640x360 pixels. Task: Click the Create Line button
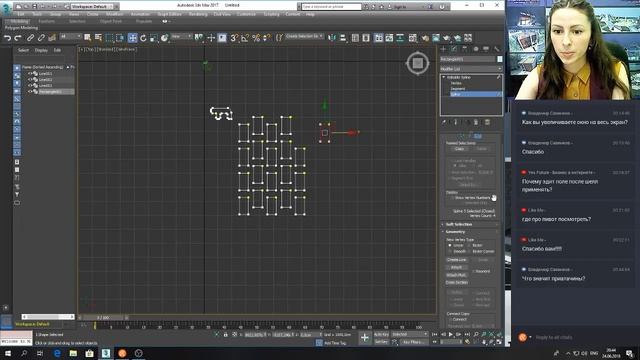tap(456, 260)
